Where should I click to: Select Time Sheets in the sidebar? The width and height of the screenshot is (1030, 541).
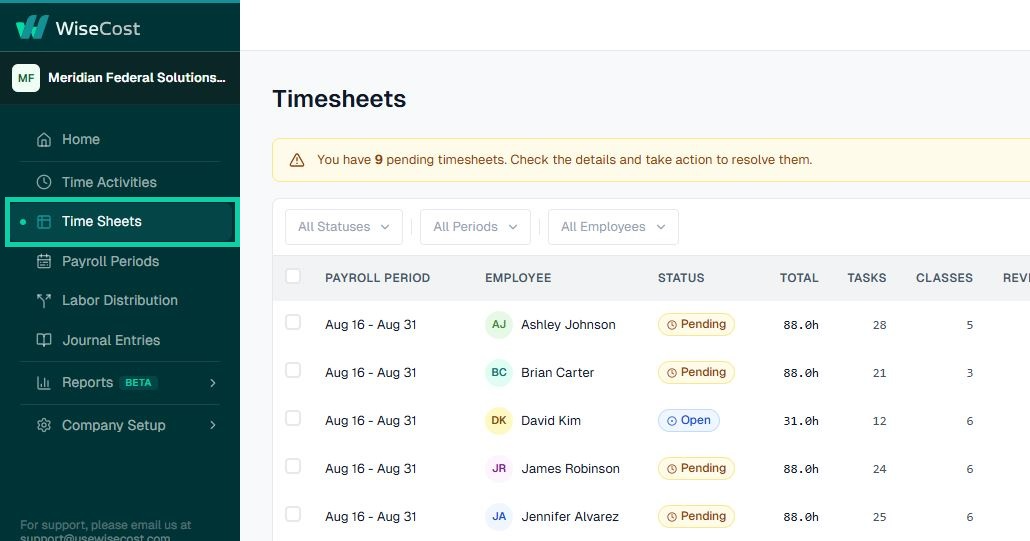click(122, 222)
